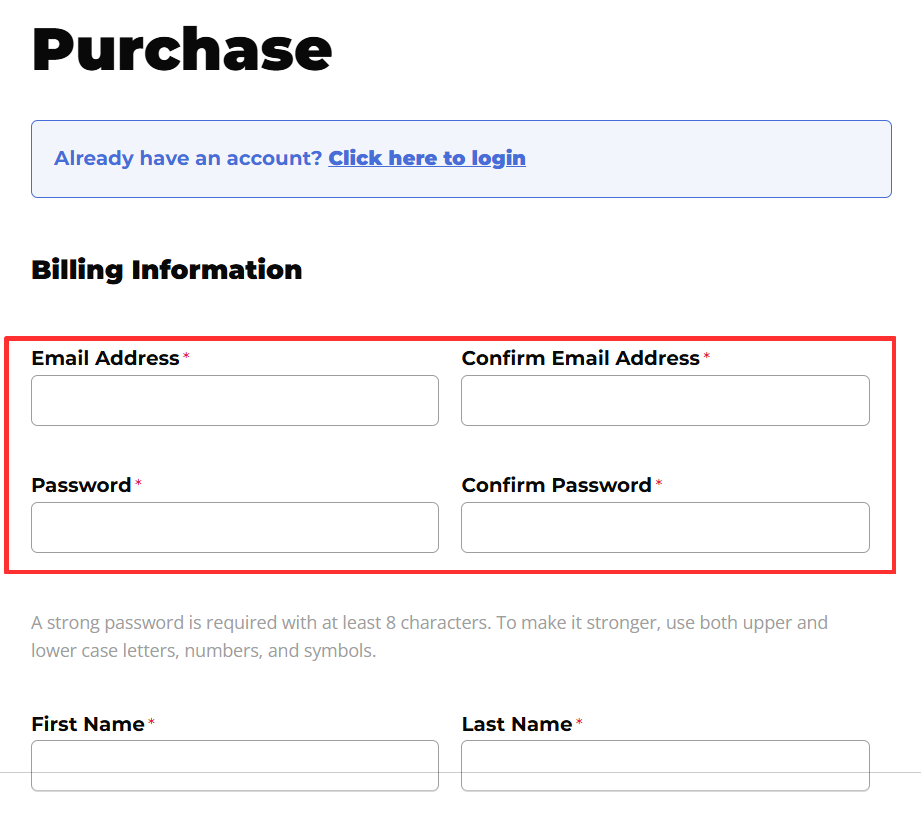
Task: Click the First Name field label
Action: 87,723
